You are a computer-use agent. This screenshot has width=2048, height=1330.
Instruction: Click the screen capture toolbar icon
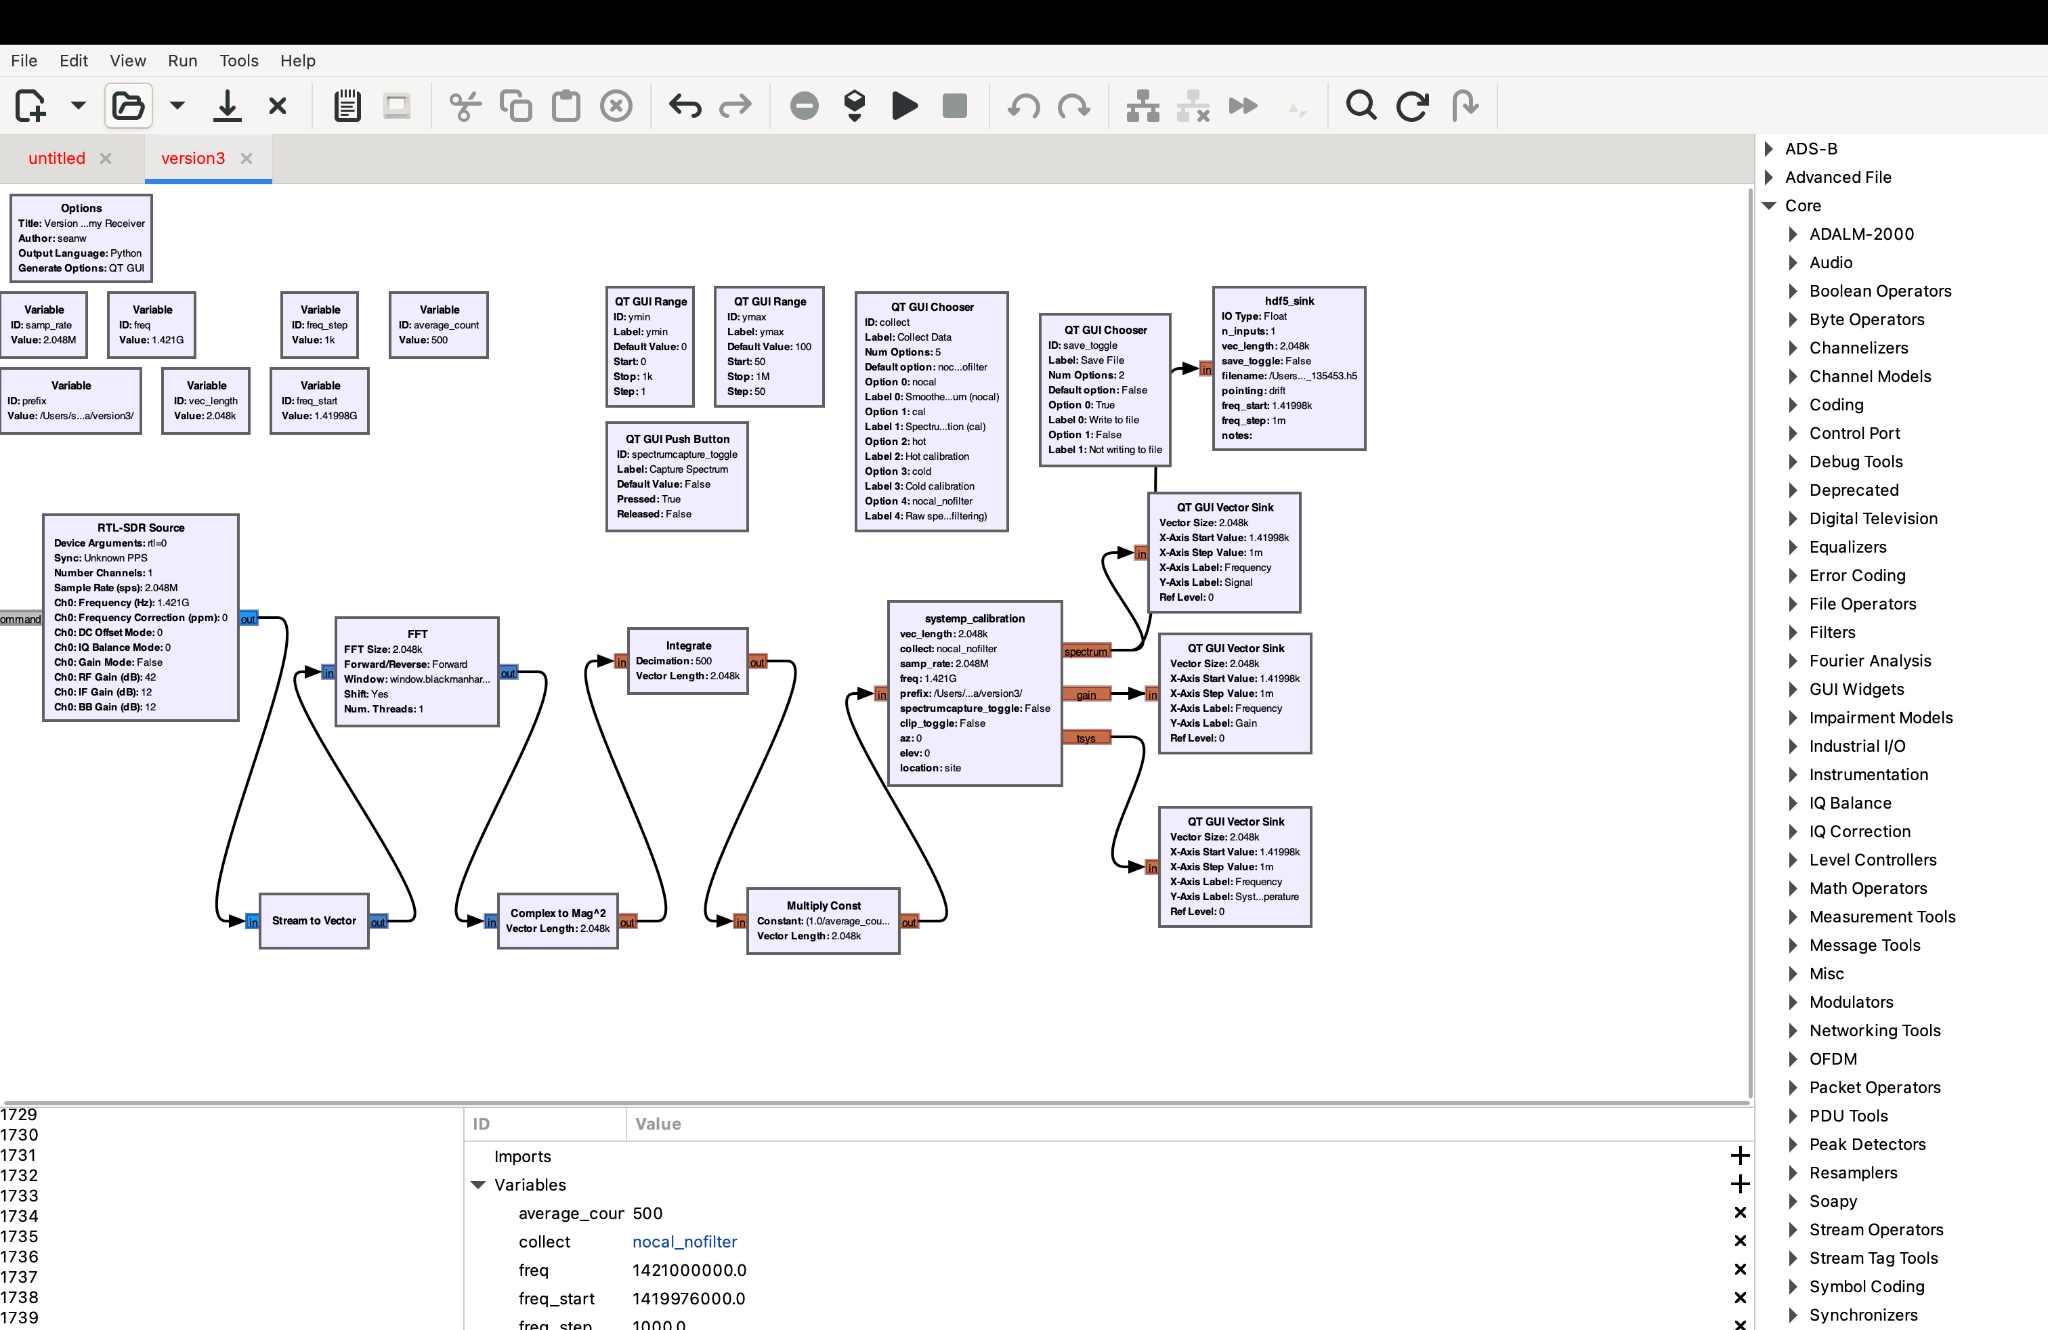click(x=397, y=105)
